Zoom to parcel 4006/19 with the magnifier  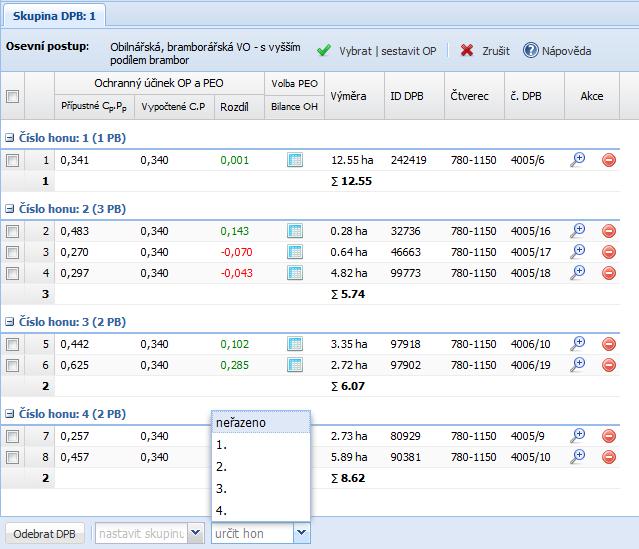pos(577,365)
